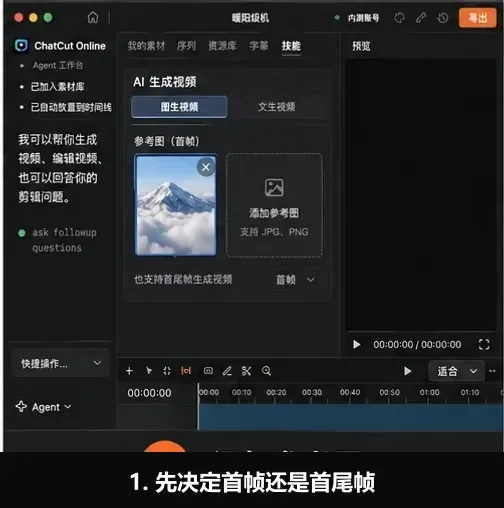Open the 适合 zoom fit dropdown
The height and width of the screenshot is (508, 504).
(x=456, y=371)
